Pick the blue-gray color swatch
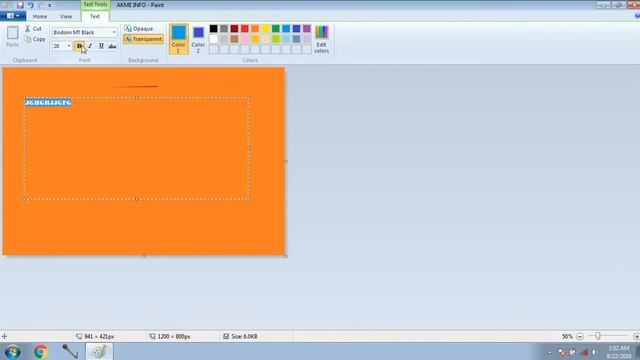The height and width of the screenshot is (360, 640). click(x=296, y=39)
